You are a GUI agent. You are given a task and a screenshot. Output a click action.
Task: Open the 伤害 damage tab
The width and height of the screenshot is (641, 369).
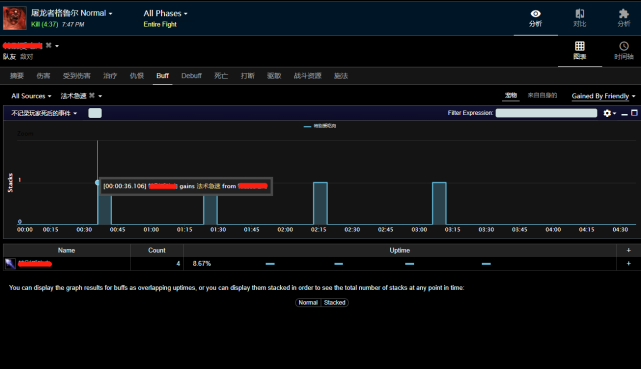point(43,76)
